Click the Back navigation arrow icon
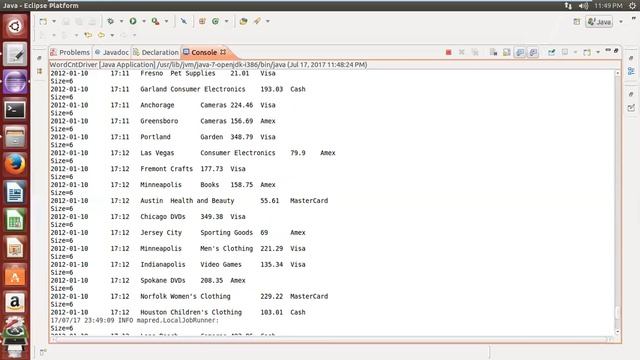This screenshot has width=640, height=360. pos(101,35)
